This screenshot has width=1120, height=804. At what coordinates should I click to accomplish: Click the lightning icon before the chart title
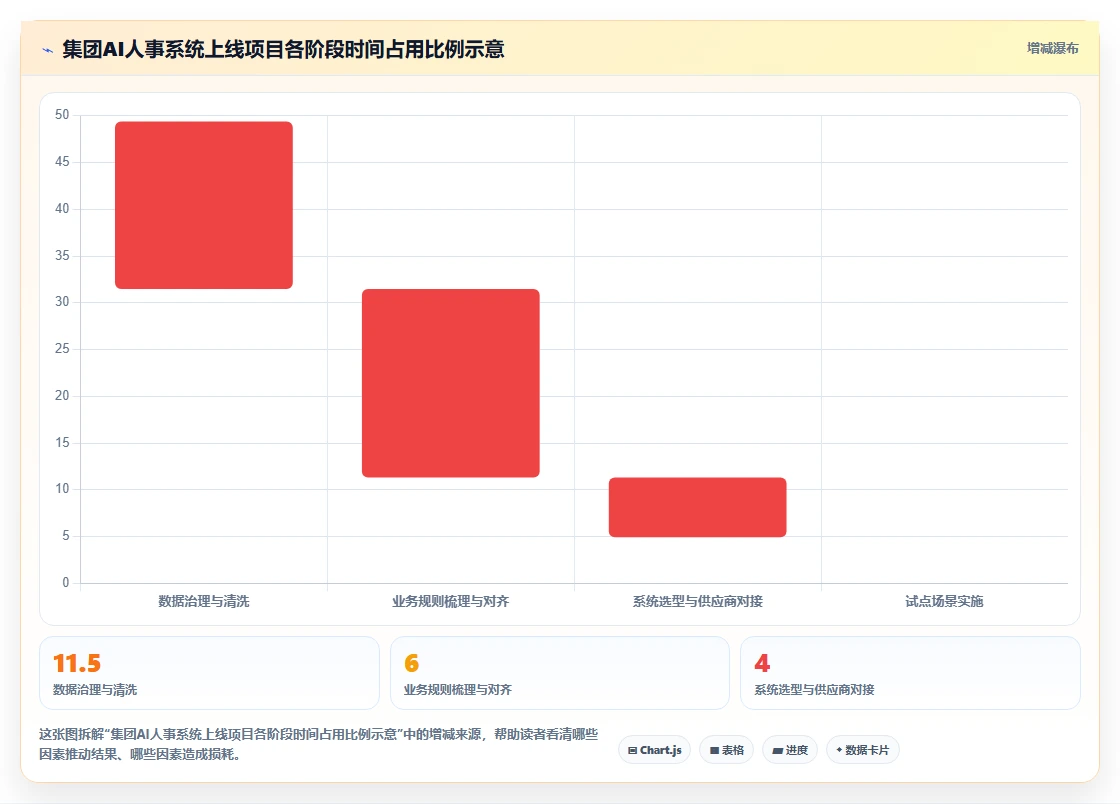[x=47, y=50]
